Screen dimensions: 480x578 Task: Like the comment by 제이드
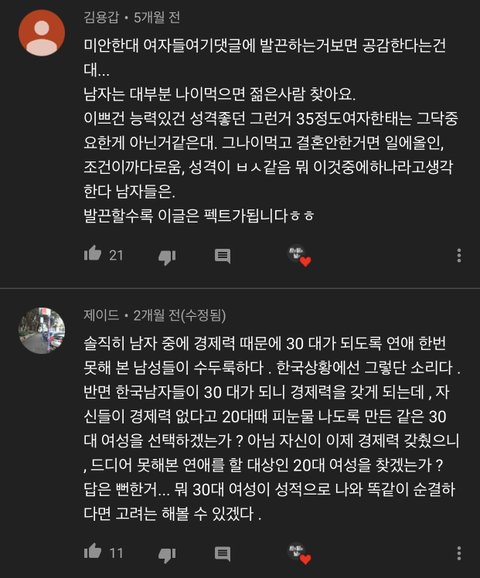tap(93, 551)
